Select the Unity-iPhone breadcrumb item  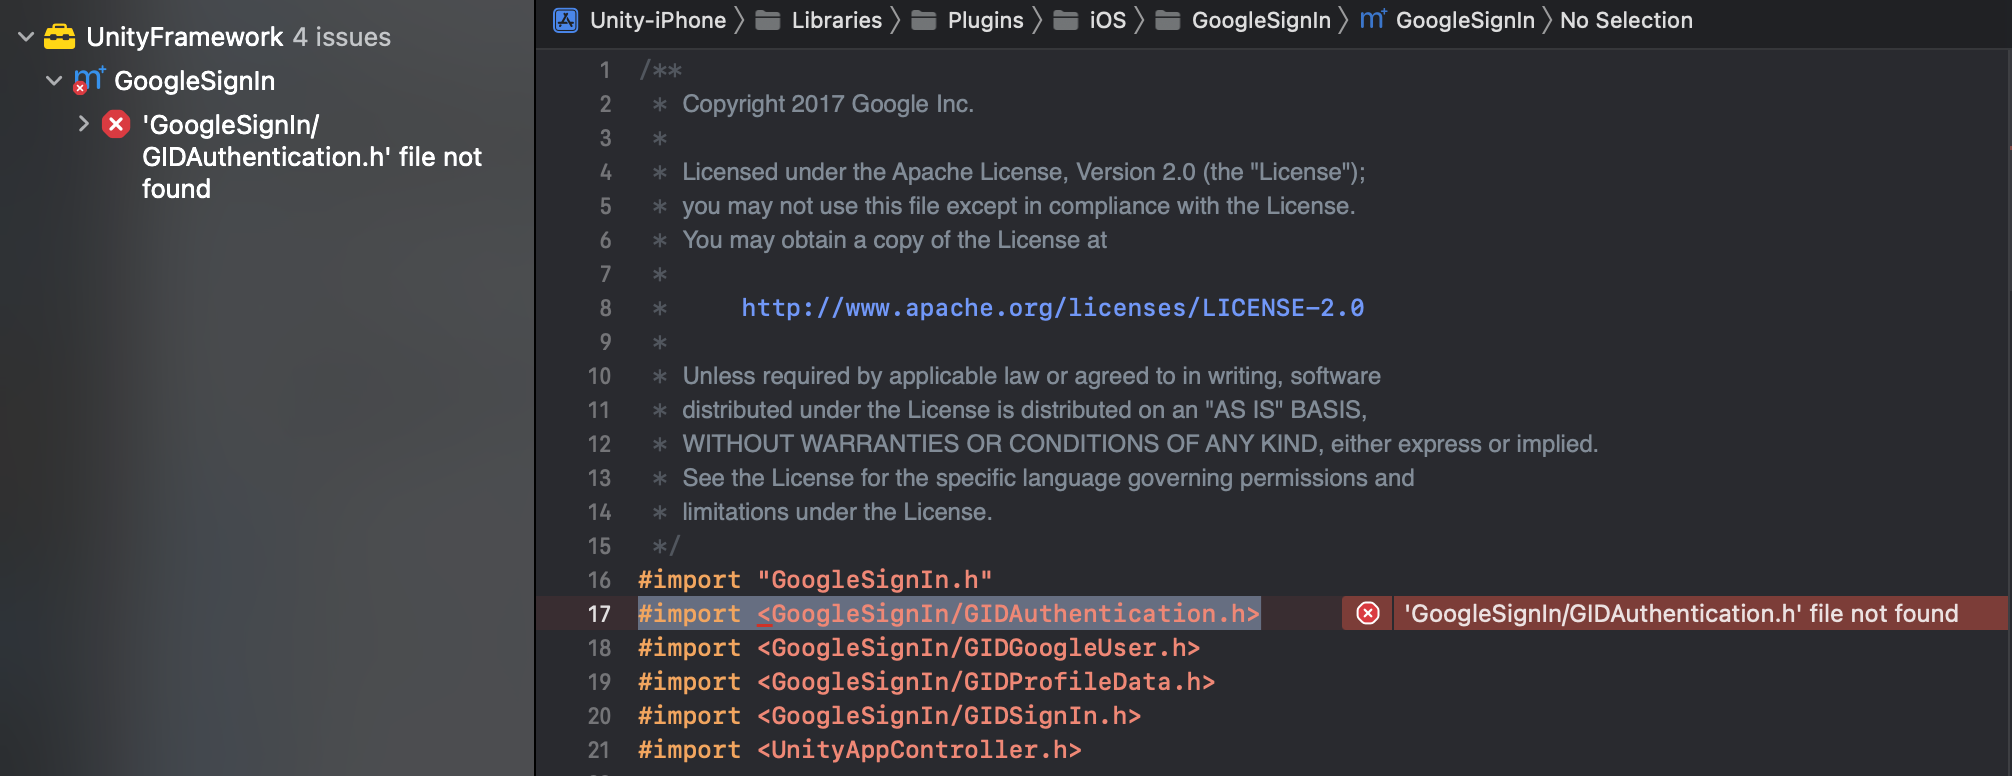click(655, 20)
